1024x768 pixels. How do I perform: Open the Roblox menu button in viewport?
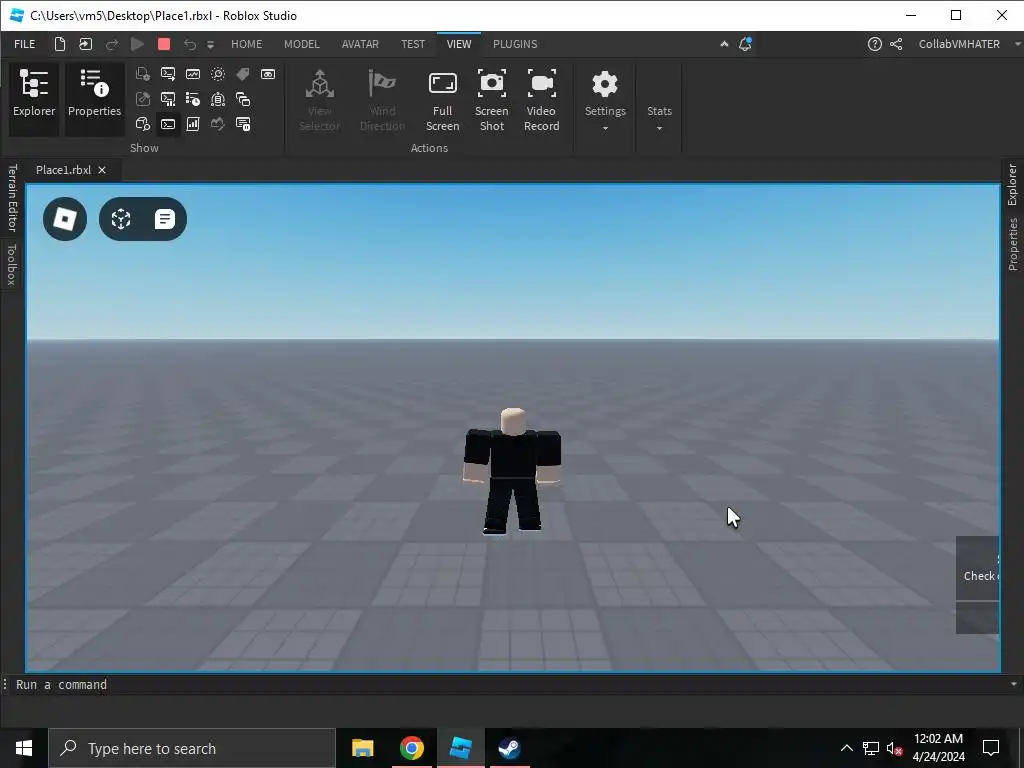point(65,219)
